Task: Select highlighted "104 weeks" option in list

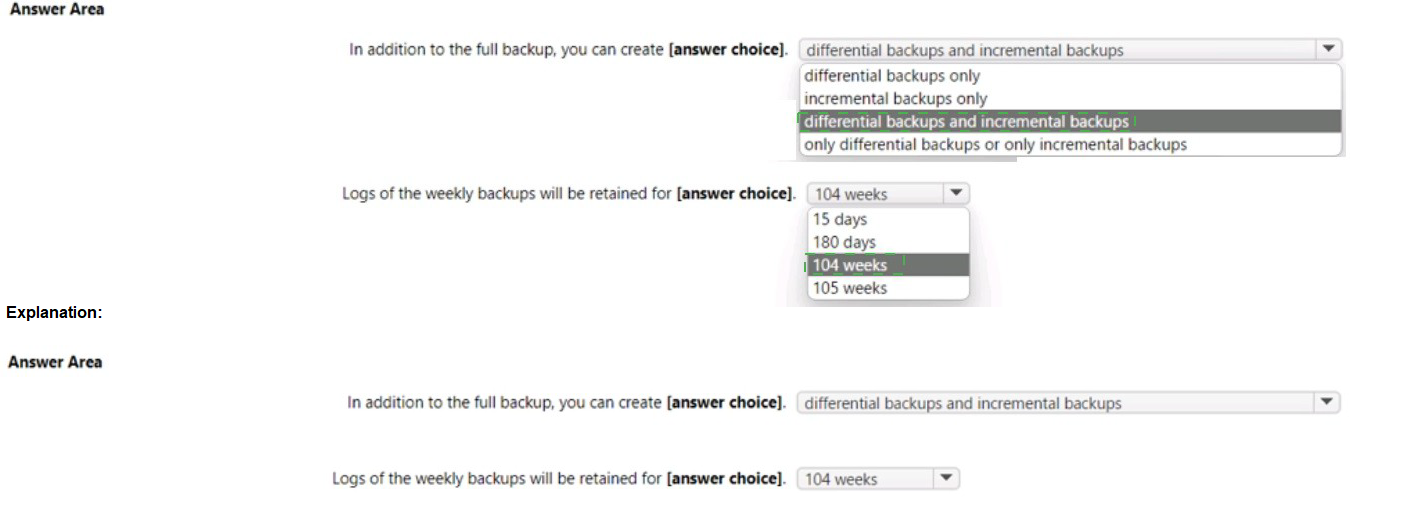Action: coord(850,265)
